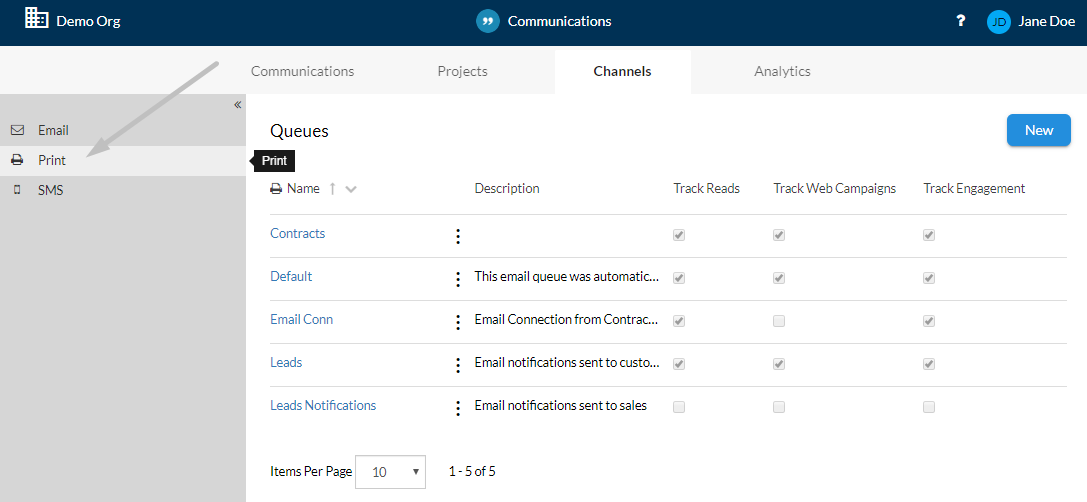Click the Jane Doe user name

pos(1047,21)
